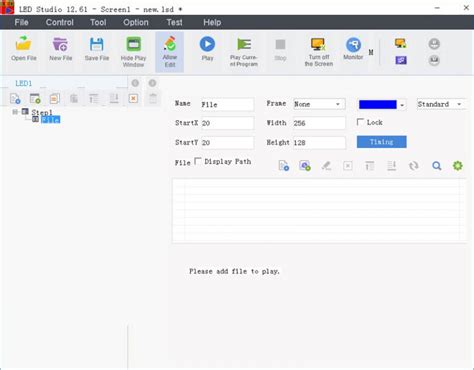This screenshot has width=474, height=370.
Task: Open the Option menu
Action: click(136, 22)
